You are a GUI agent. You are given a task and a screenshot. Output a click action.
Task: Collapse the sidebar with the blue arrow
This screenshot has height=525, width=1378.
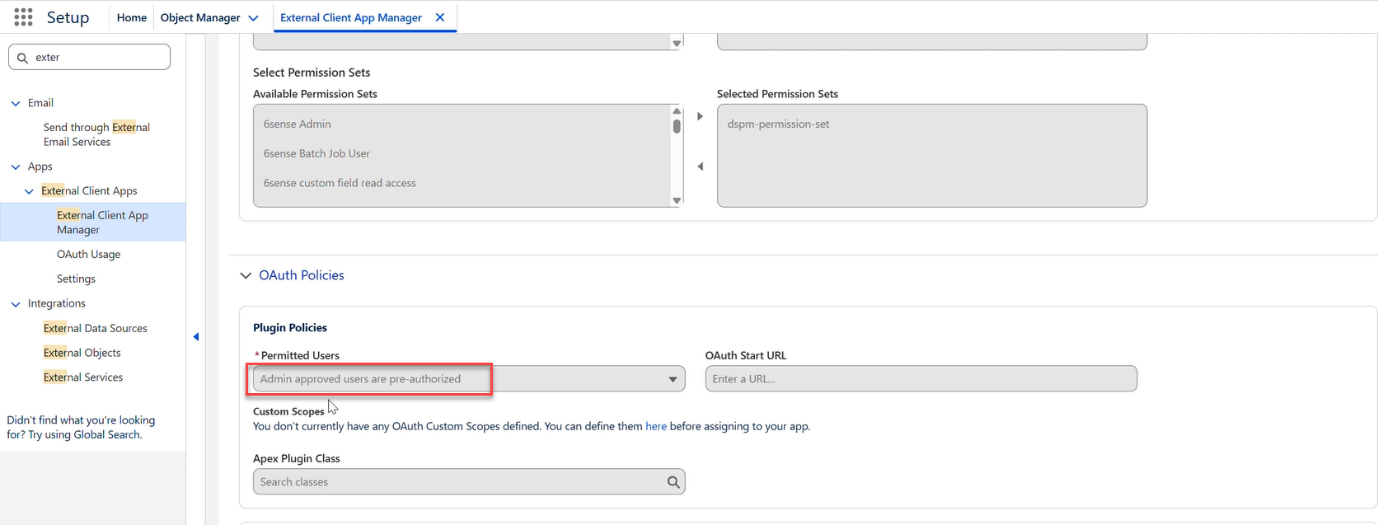[196, 337]
